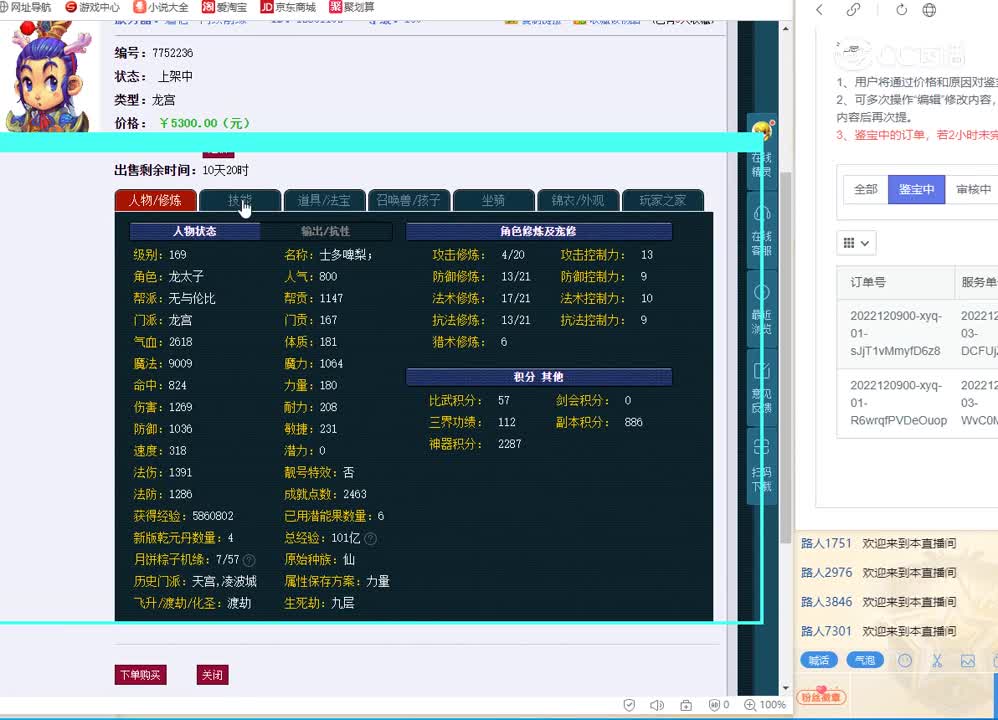Switch to the 召唤兽/孩子 tab

click(x=409, y=200)
